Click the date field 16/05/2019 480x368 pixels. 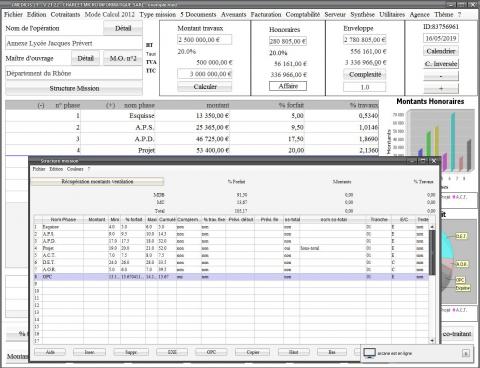click(x=441, y=38)
